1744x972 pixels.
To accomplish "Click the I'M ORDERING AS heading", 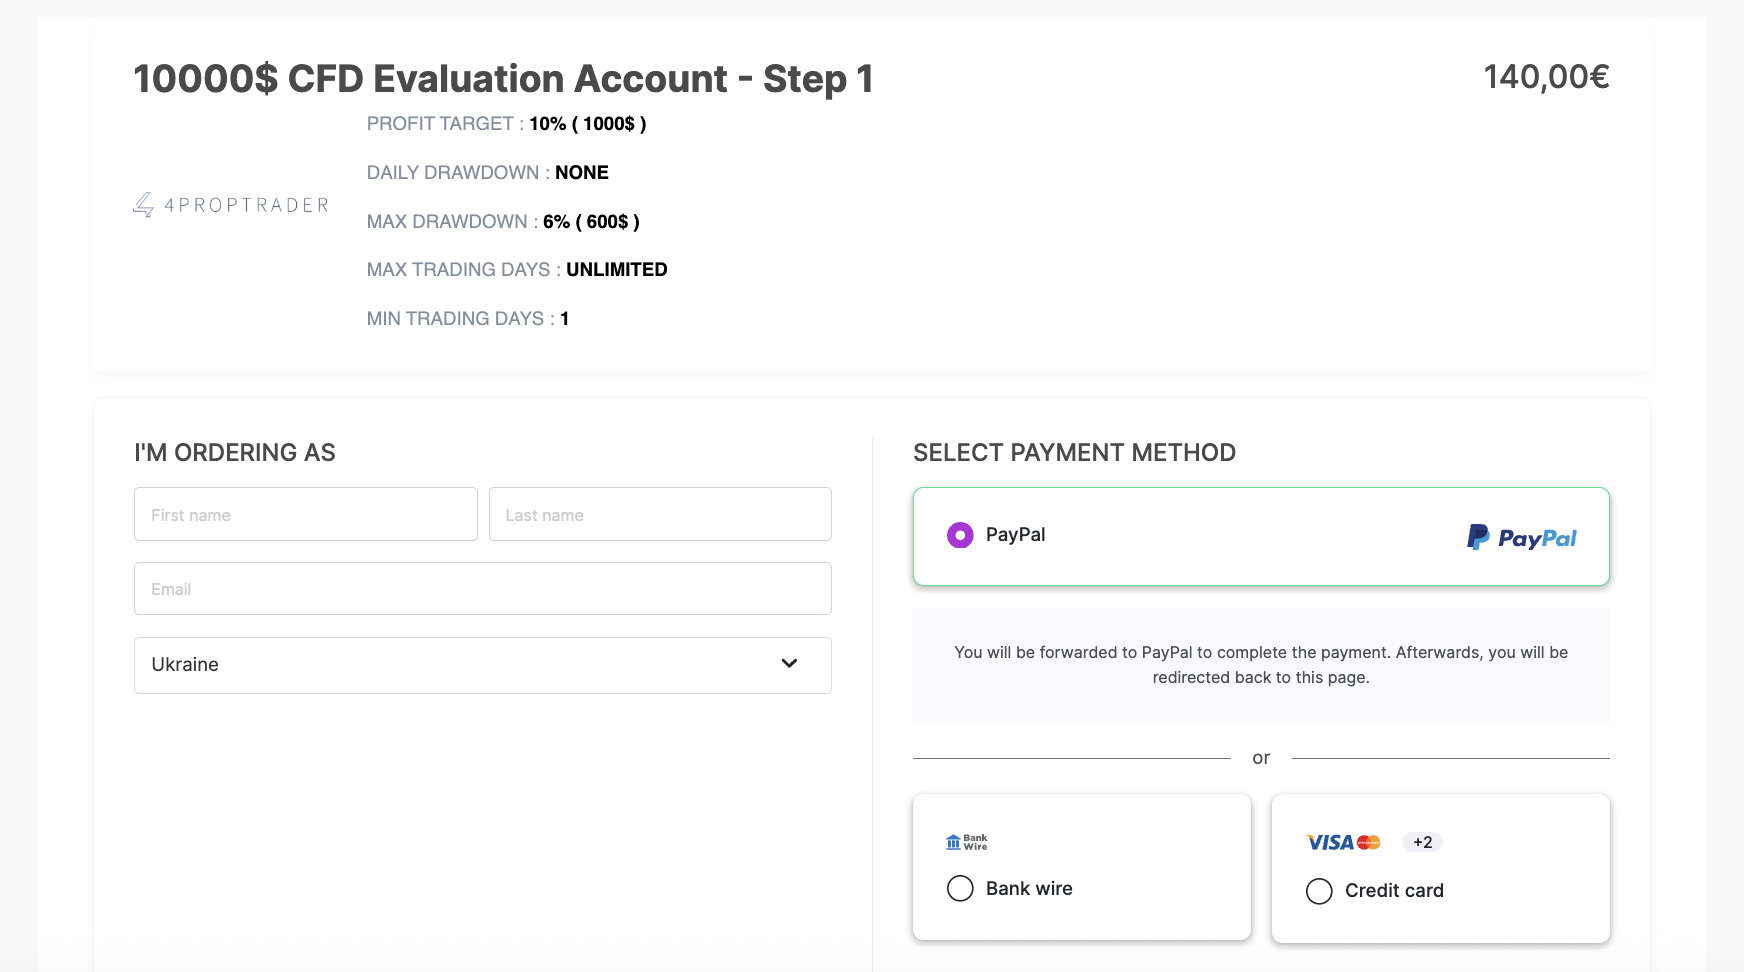I will [235, 453].
